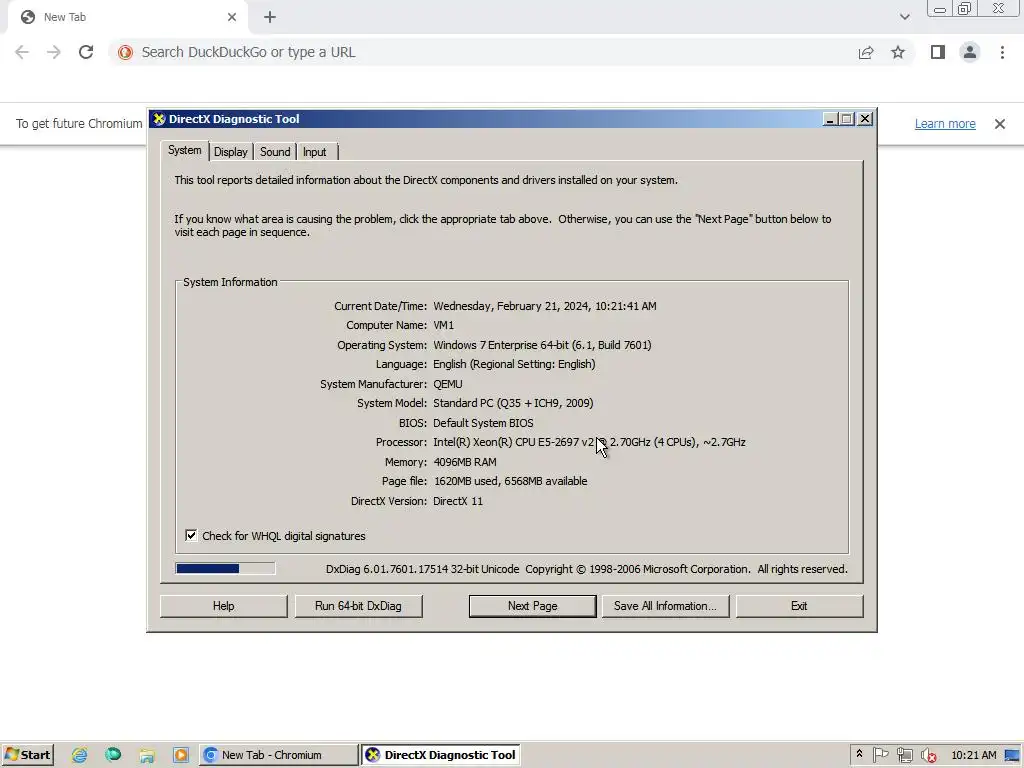Image resolution: width=1024 pixels, height=768 pixels.
Task: Open the Windows Start menu
Action: [27, 755]
